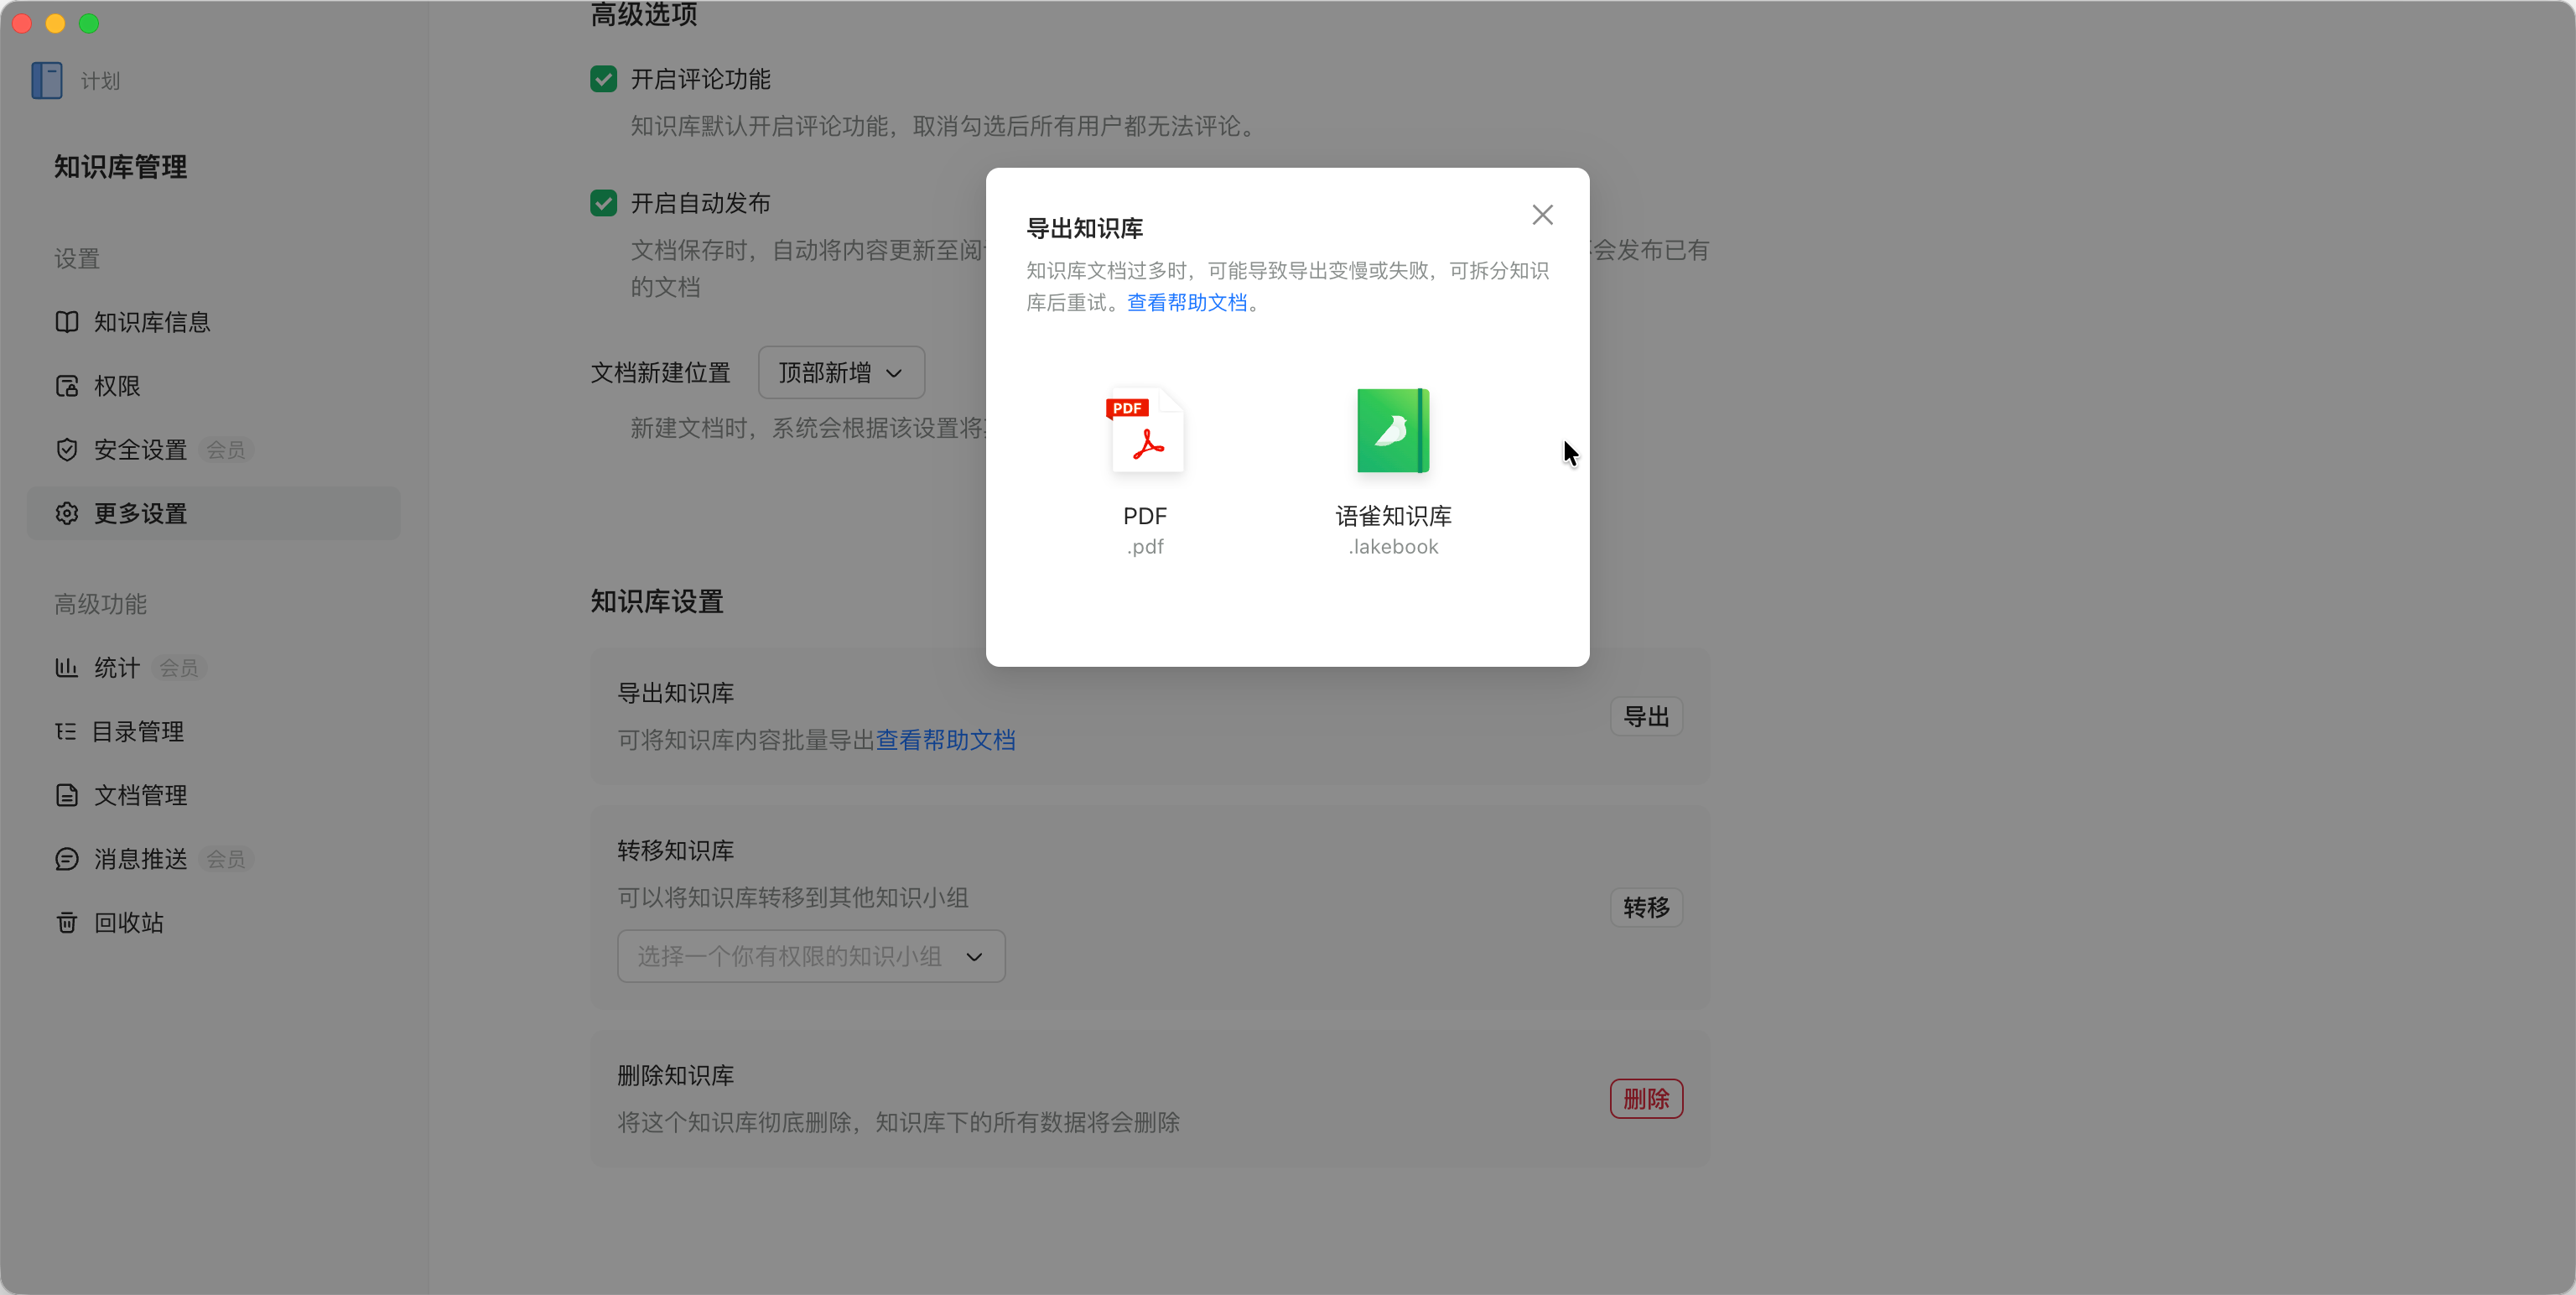
Task: Click the .pdf format label
Action: click(x=1145, y=547)
